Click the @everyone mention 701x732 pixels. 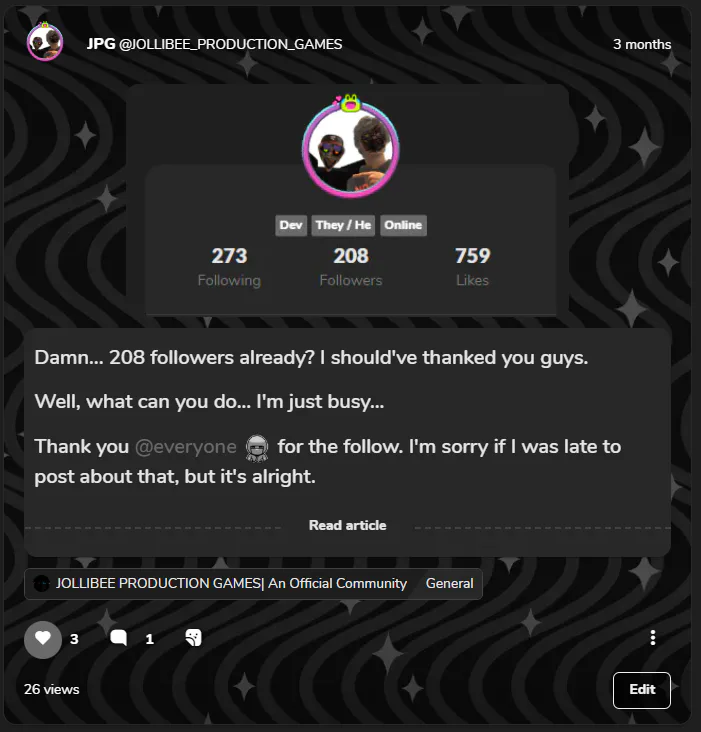click(185, 447)
